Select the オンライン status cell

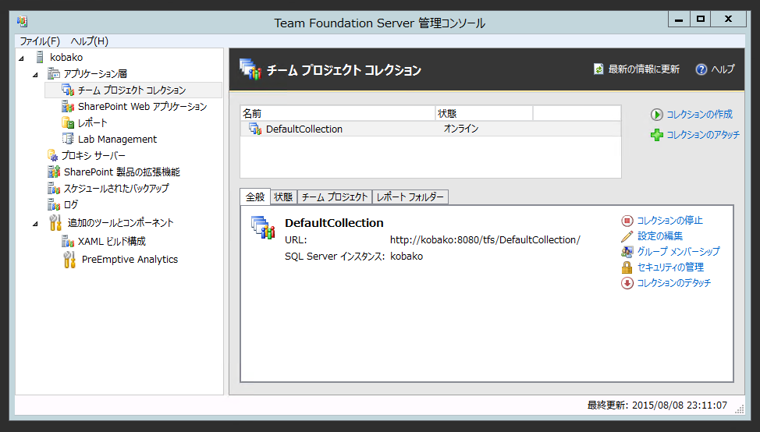(461, 129)
